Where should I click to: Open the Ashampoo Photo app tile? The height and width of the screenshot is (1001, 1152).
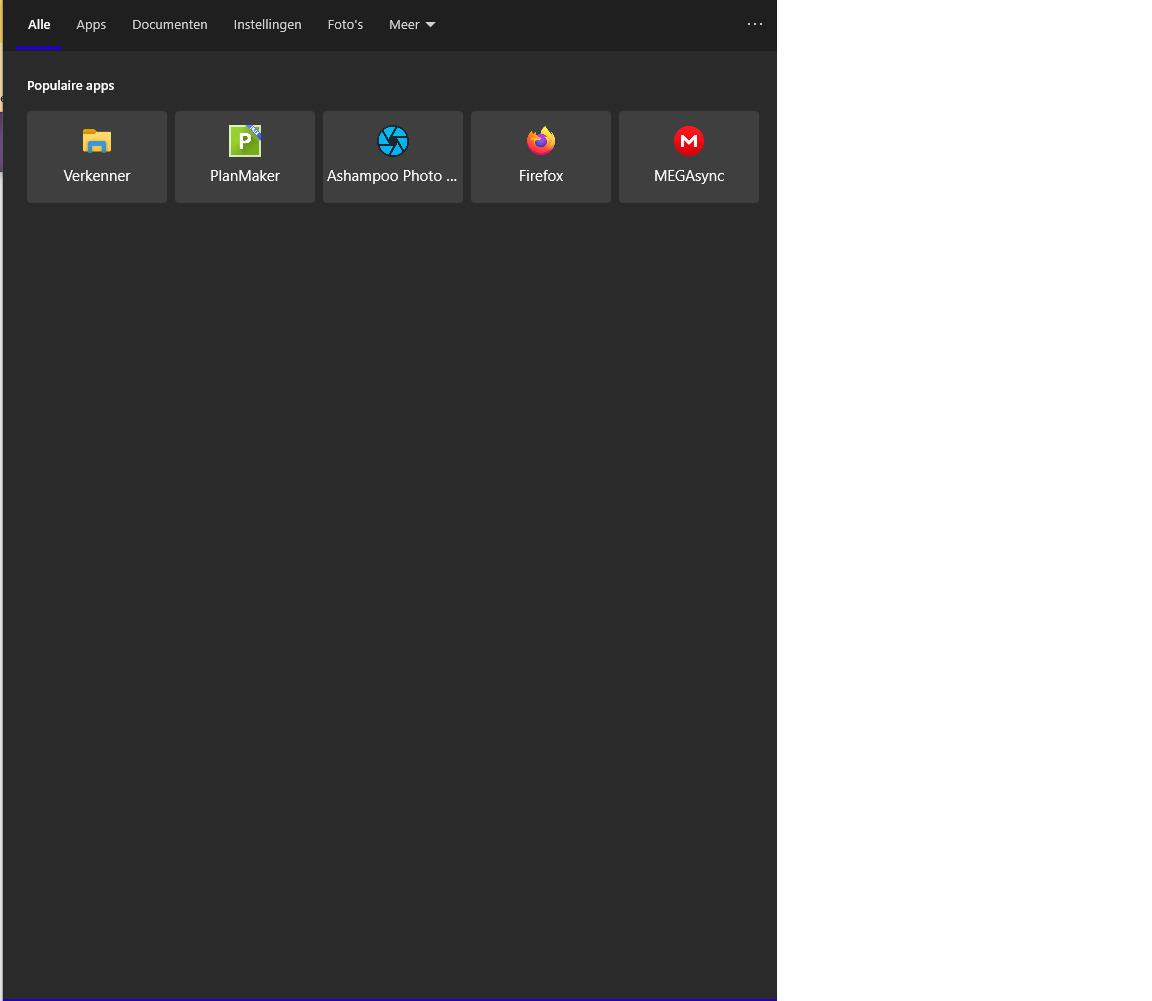click(393, 157)
